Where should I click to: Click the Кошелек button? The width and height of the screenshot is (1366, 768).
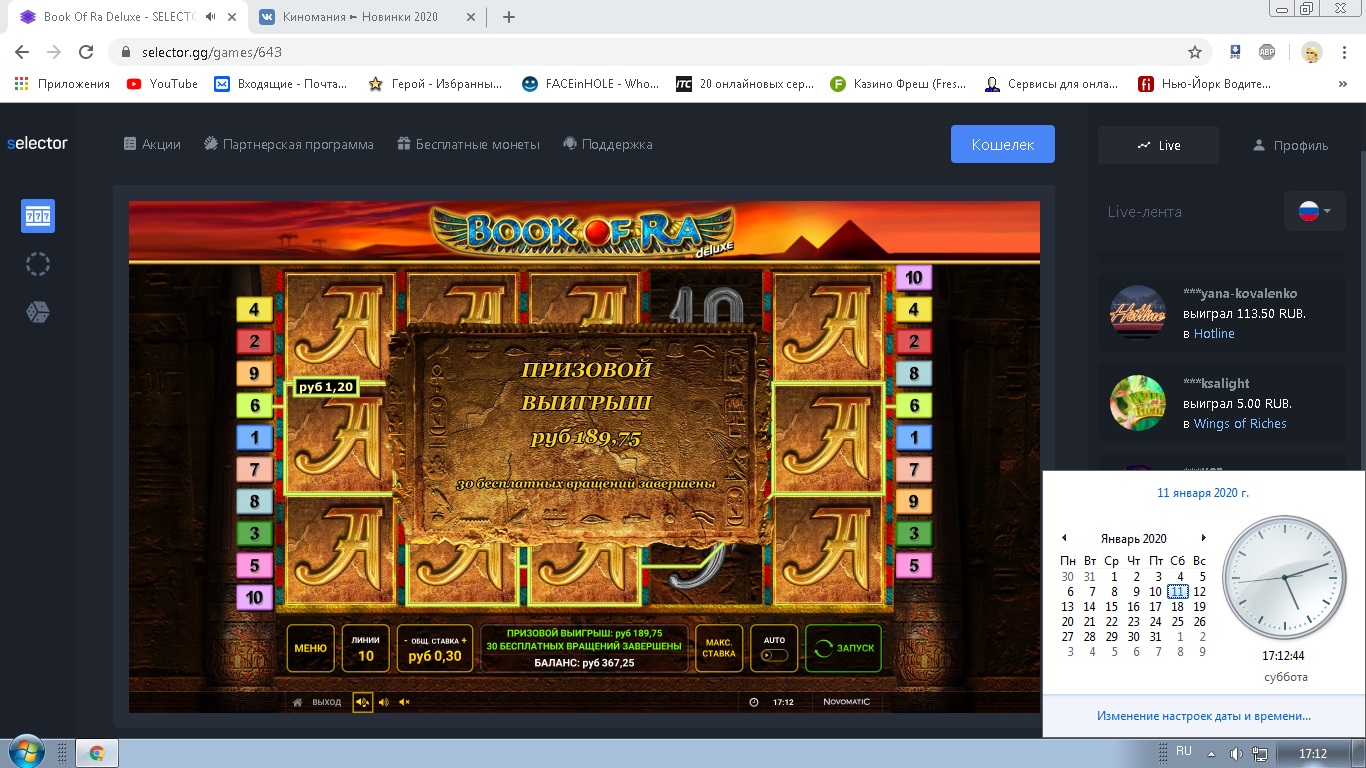pyautogui.click(x=1003, y=144)
